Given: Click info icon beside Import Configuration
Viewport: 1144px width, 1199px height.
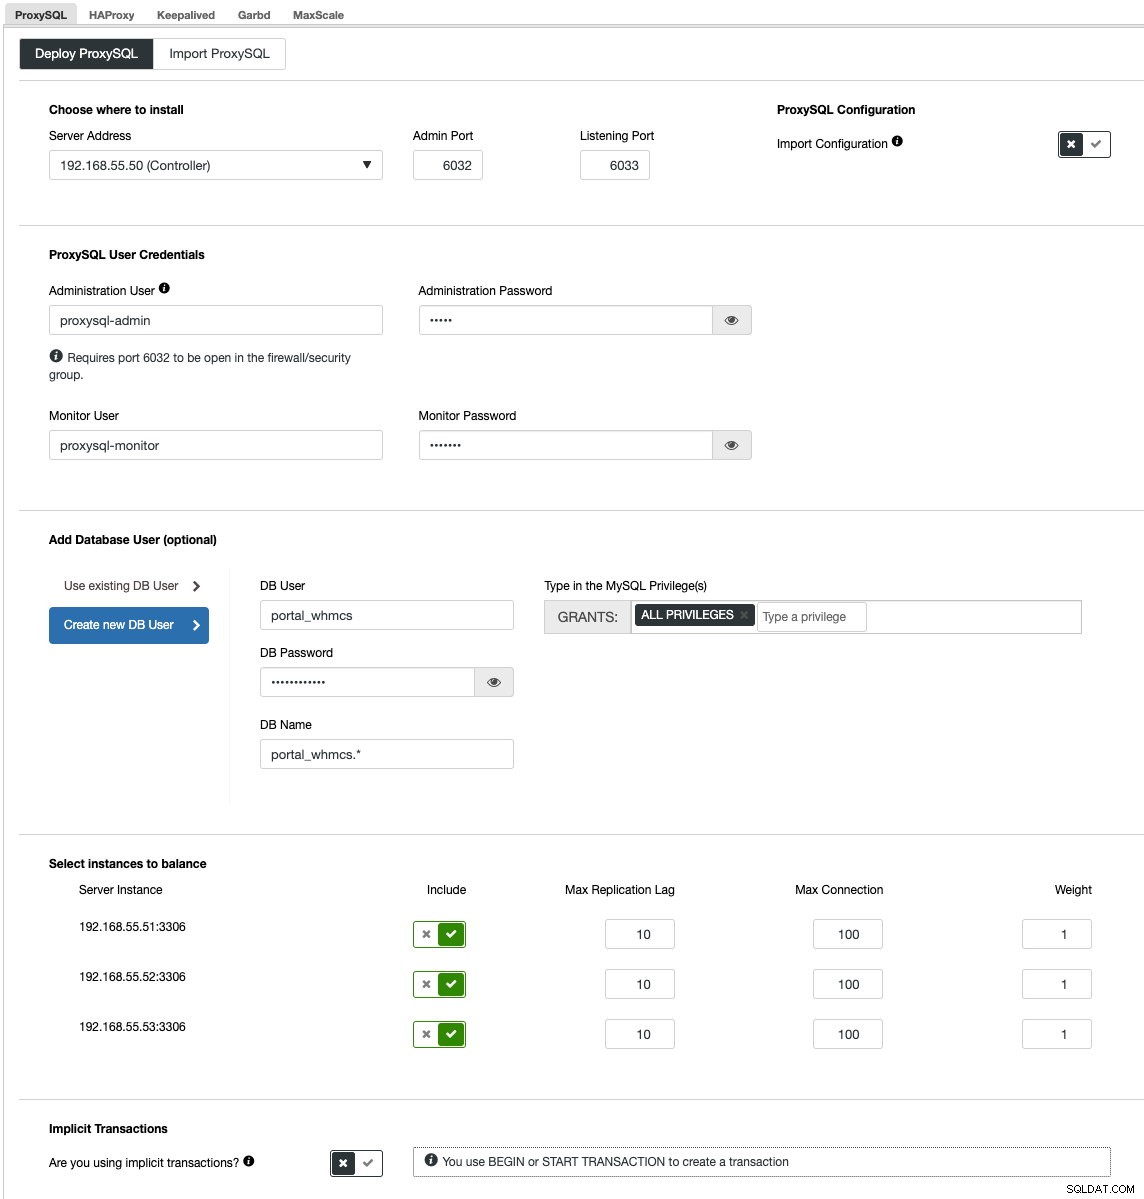Looking at the screenshot, I should (x=897, y=141).
